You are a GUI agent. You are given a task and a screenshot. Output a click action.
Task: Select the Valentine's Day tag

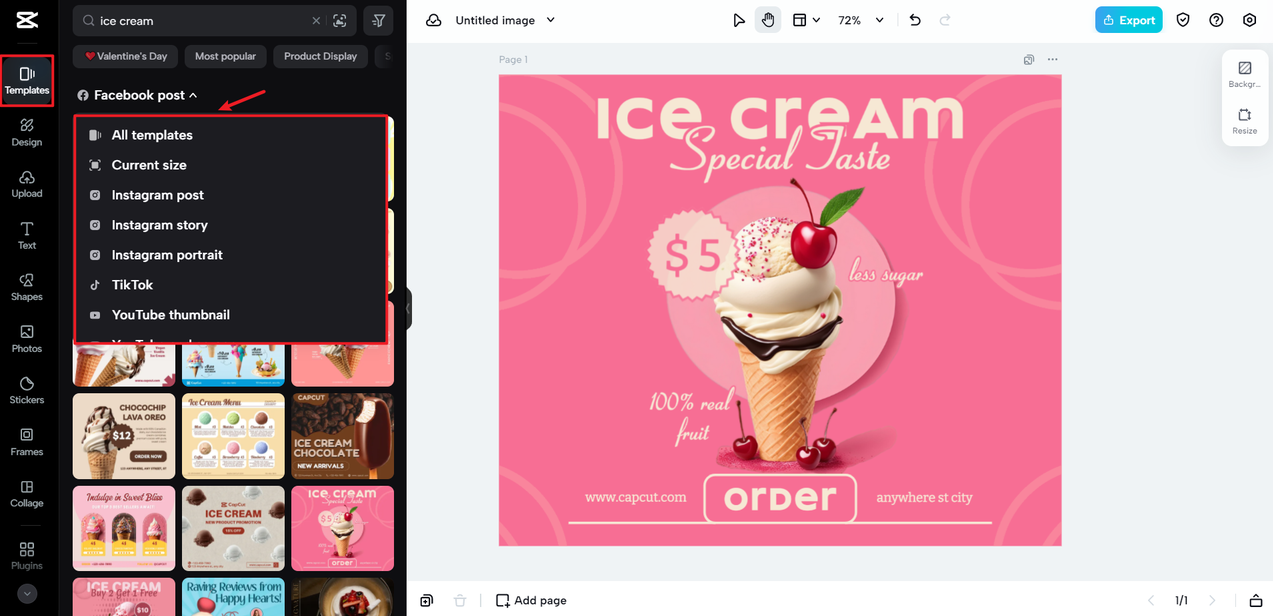(x=126, y=56)
